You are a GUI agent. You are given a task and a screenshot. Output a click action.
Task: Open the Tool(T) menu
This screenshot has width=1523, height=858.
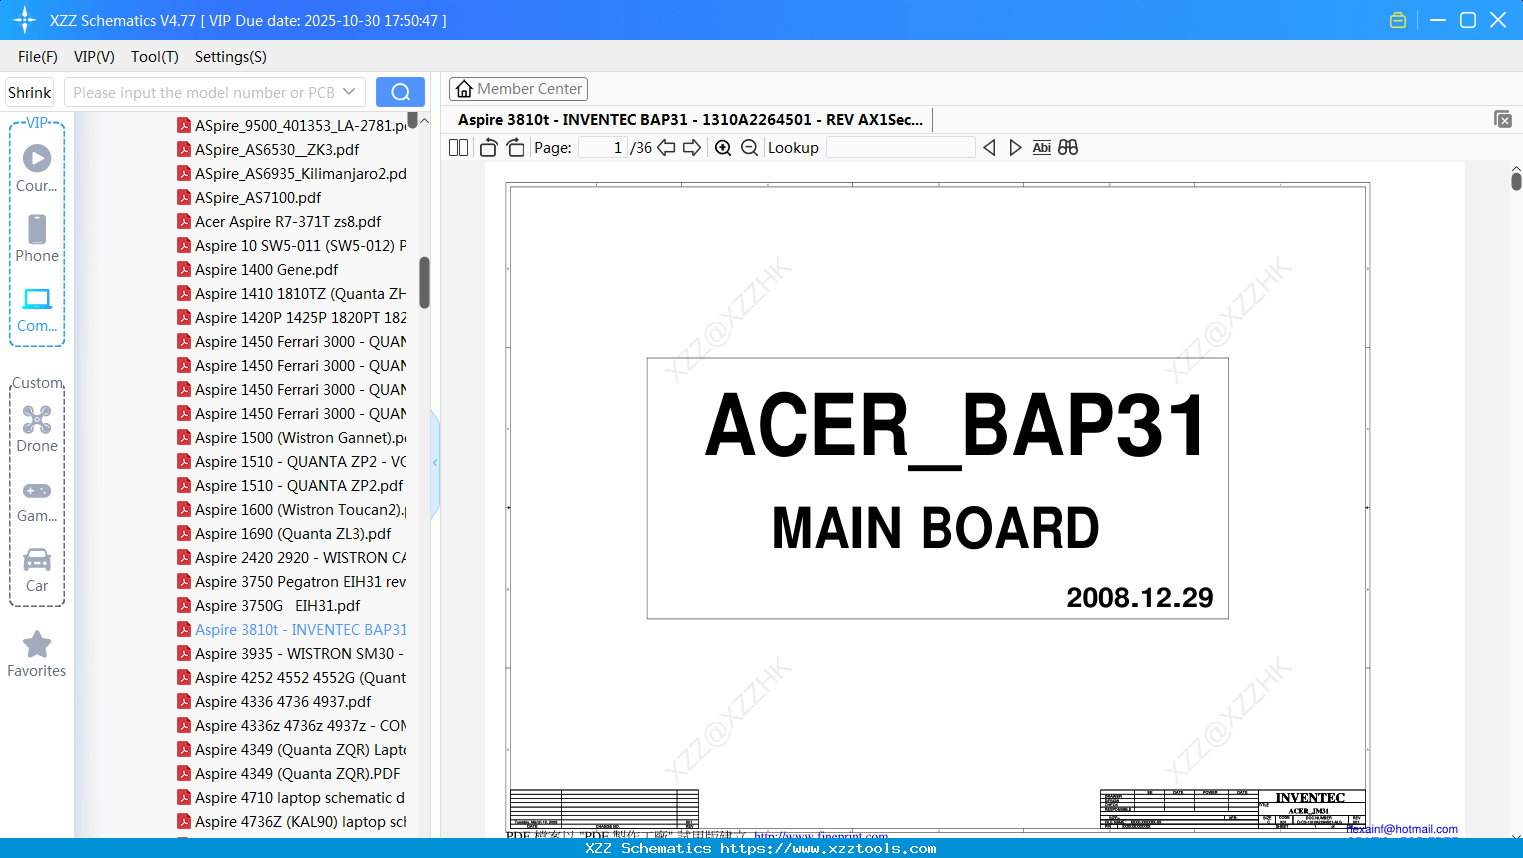tap(155, 57)
